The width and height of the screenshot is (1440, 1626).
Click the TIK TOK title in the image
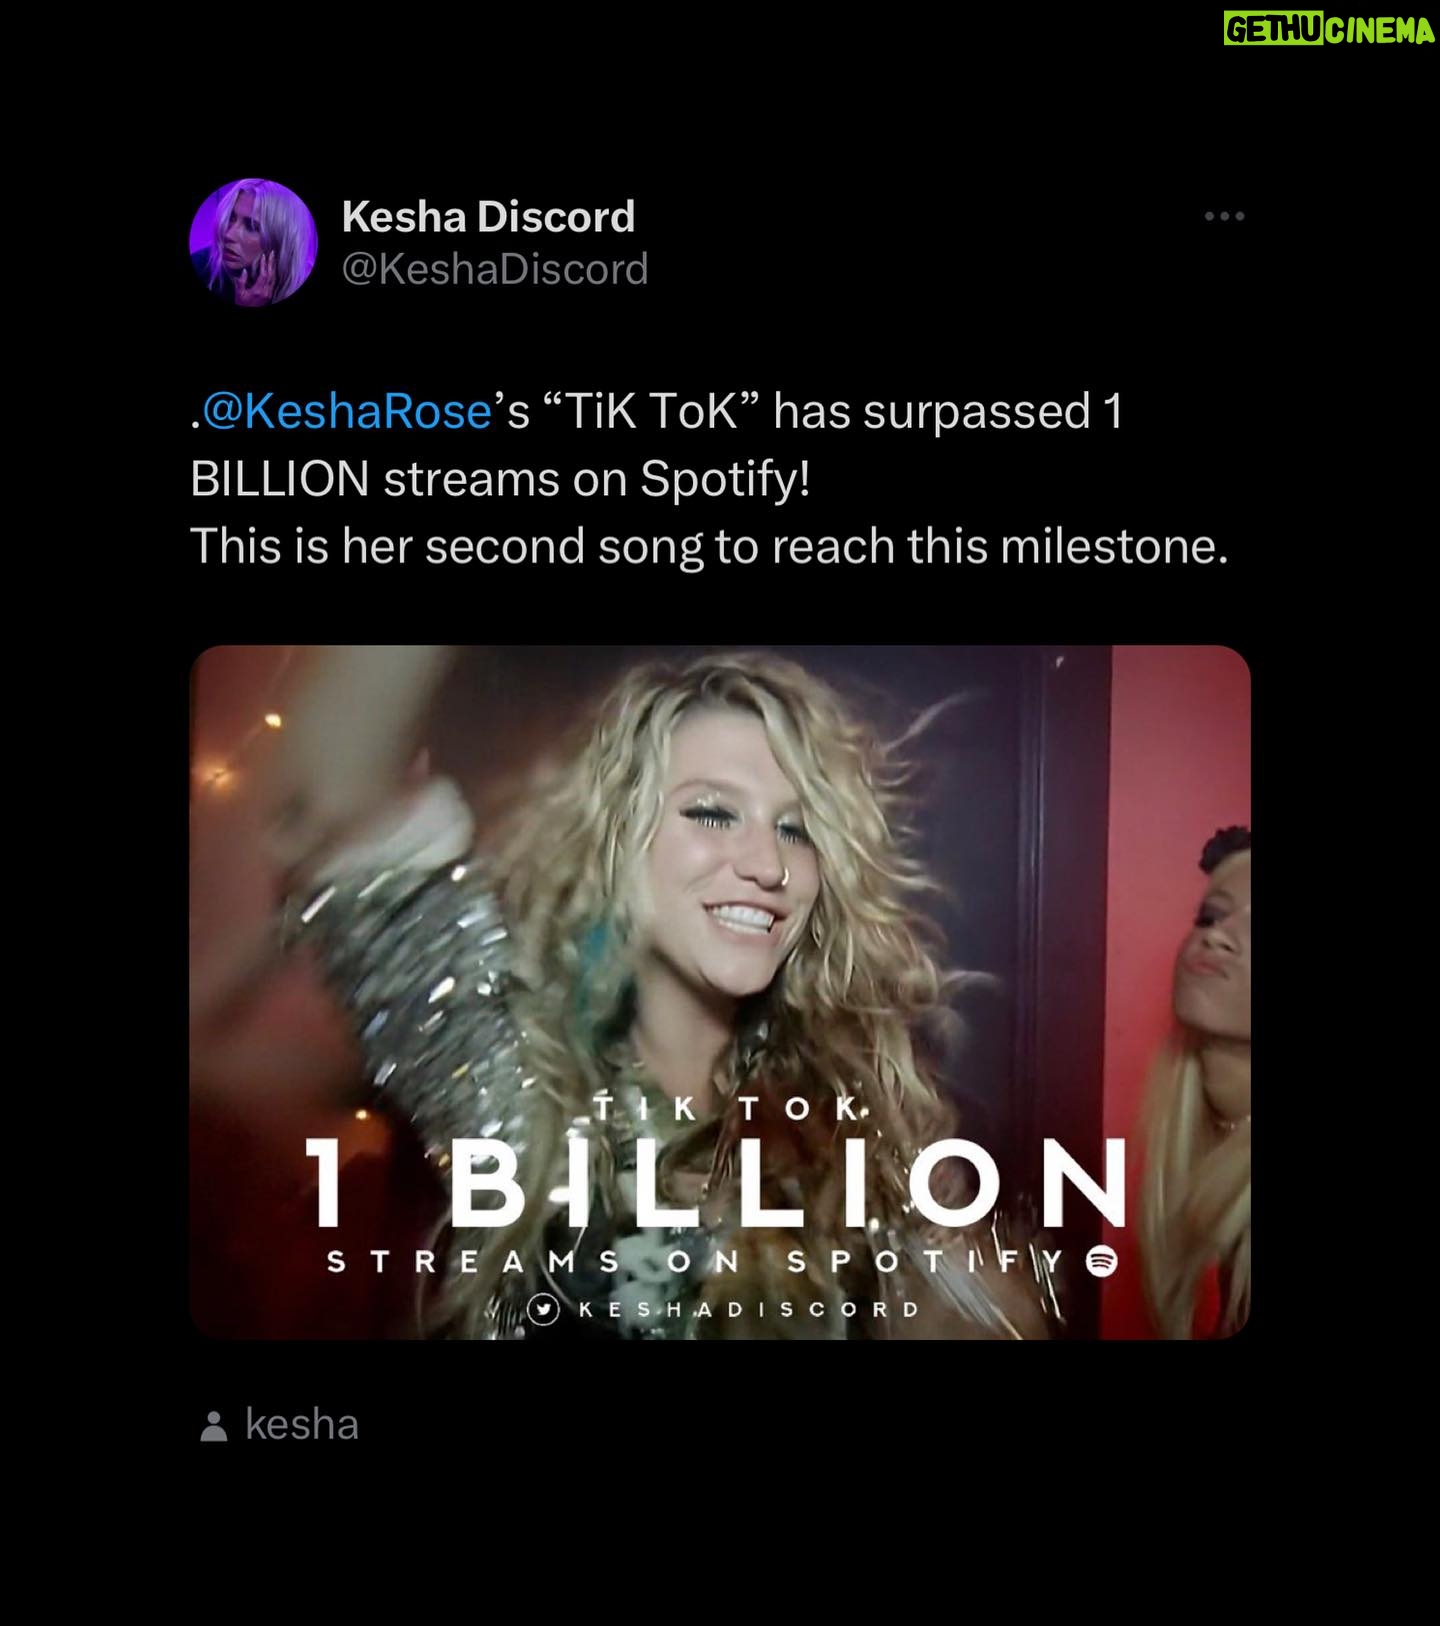tap(727, 1108)
